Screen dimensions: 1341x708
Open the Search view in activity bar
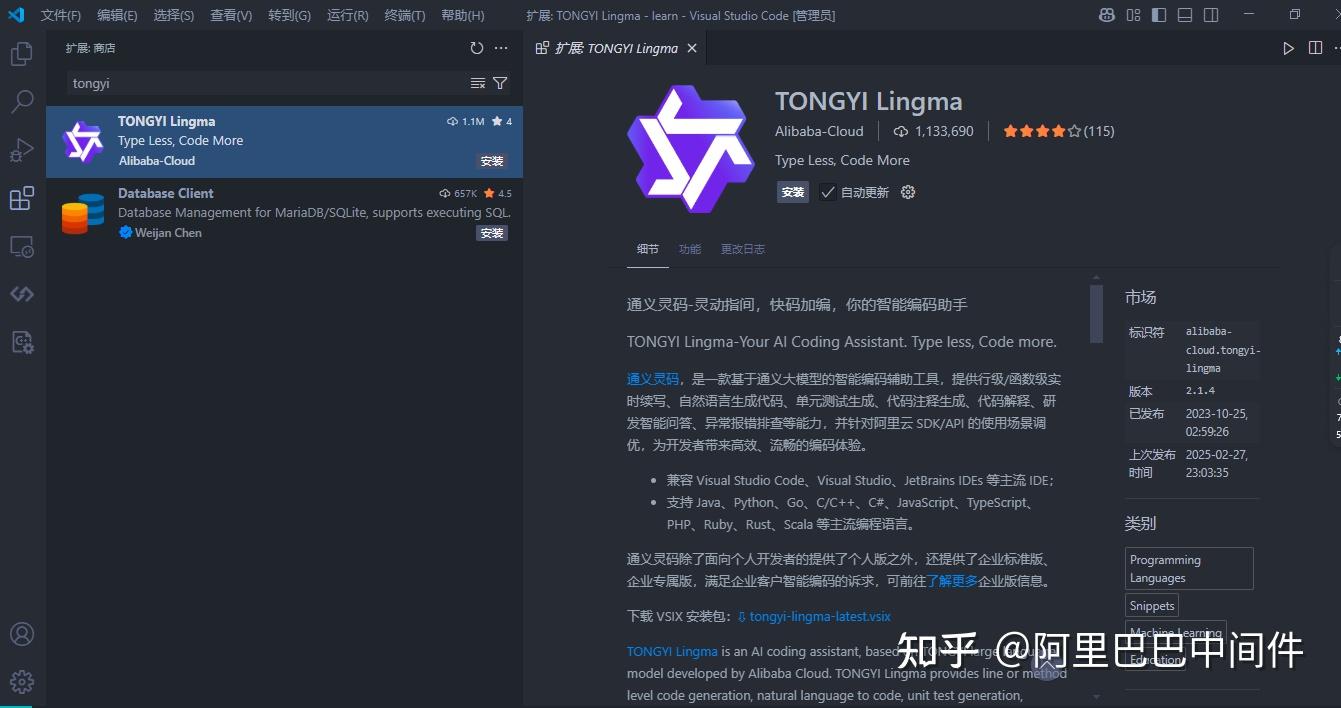coord(22,101)
